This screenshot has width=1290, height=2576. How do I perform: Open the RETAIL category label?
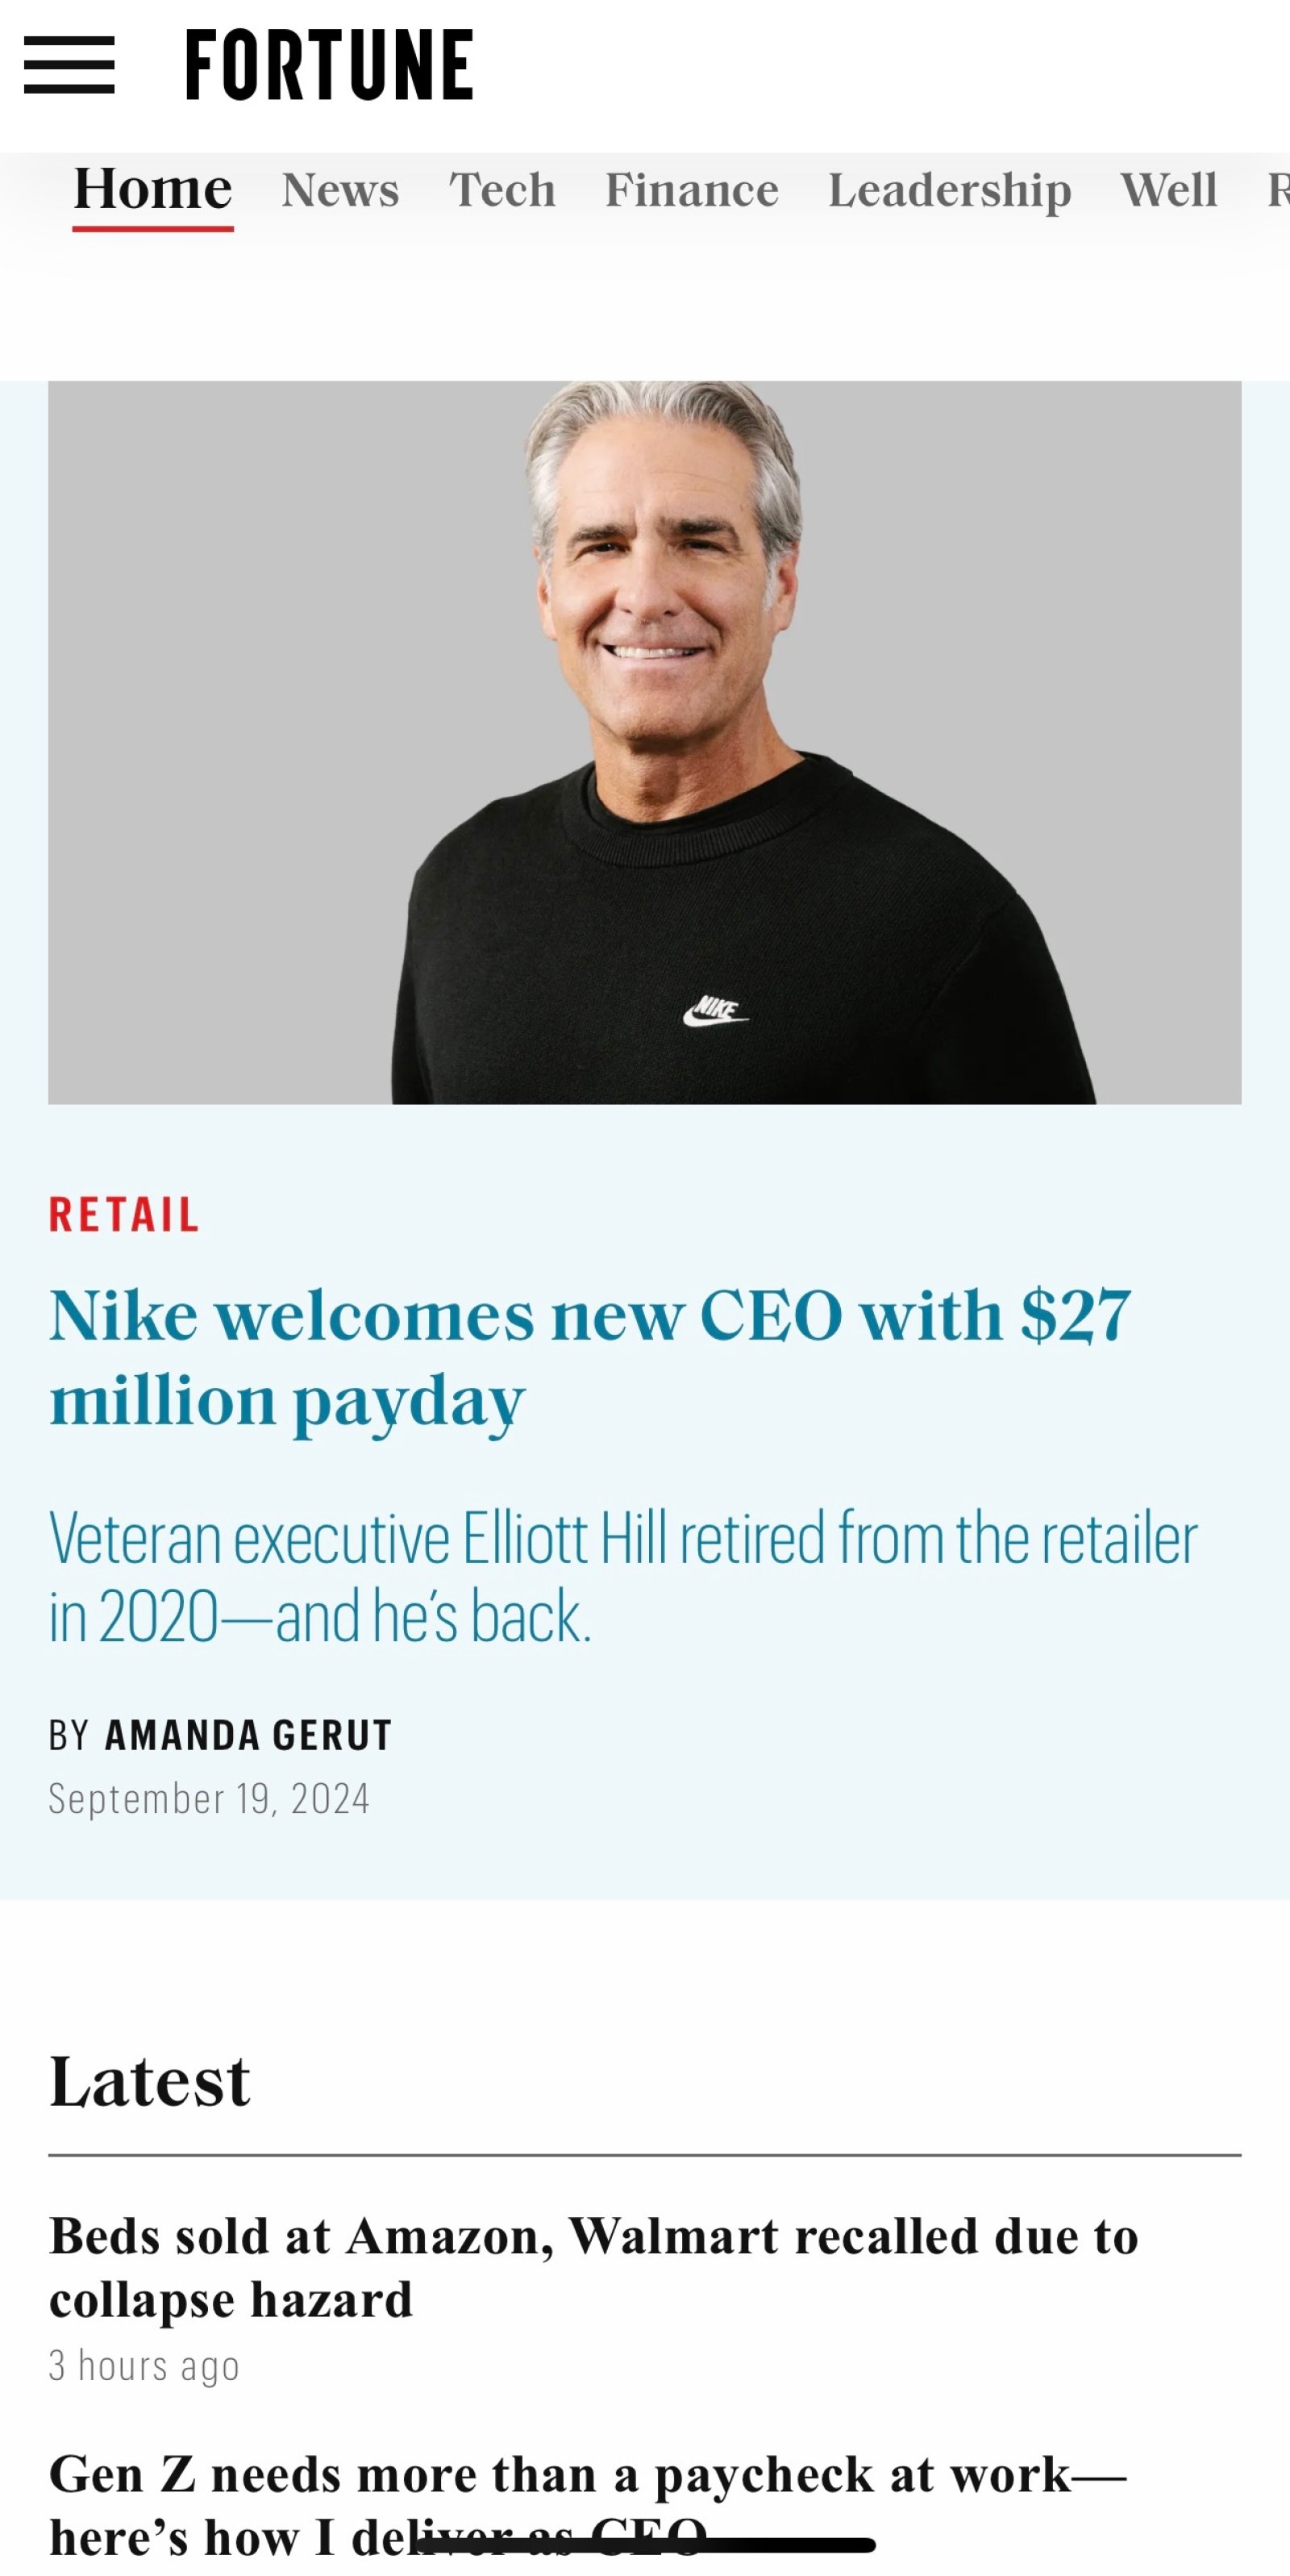click(124, 1215)
